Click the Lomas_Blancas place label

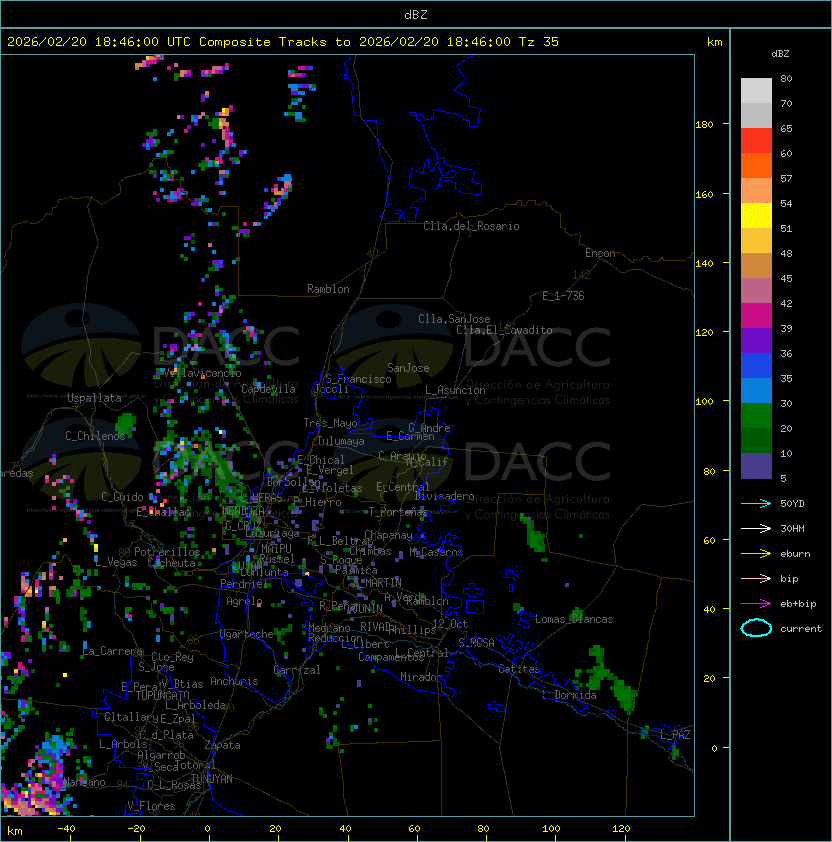(x=574, y=619)
